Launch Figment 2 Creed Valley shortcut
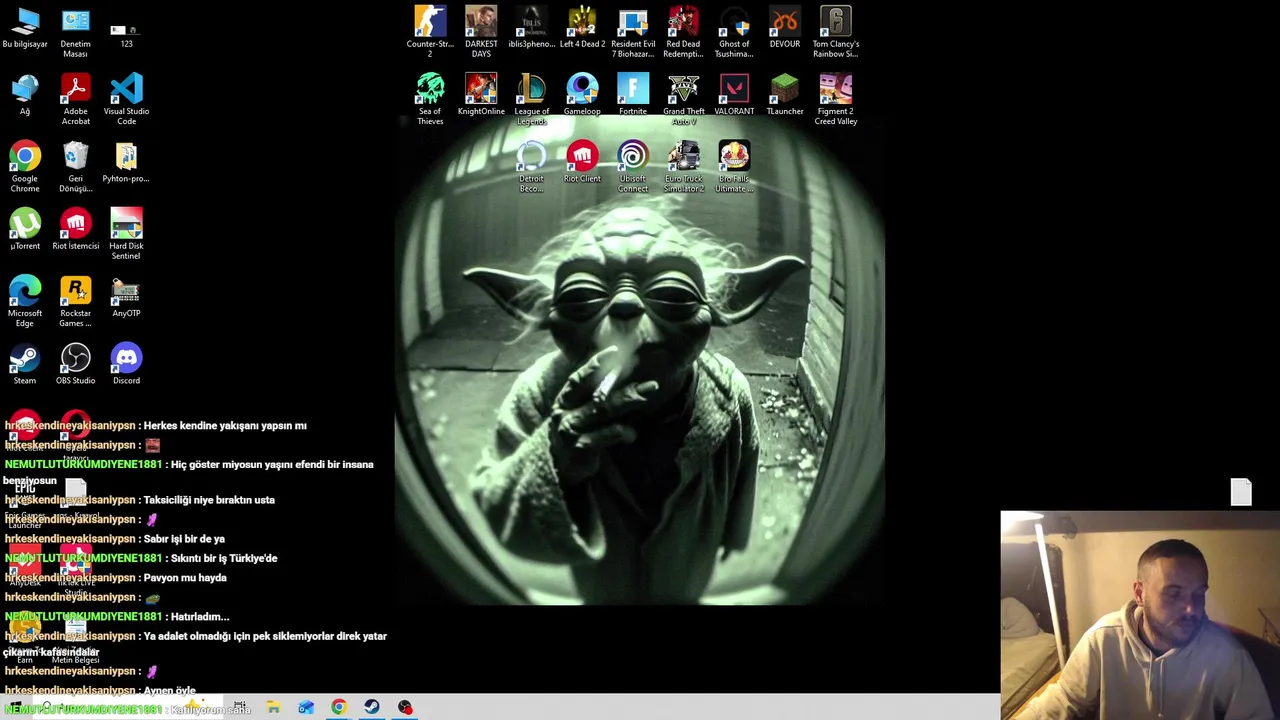Screen dimensions: 1280x720 tap(835, 100)
